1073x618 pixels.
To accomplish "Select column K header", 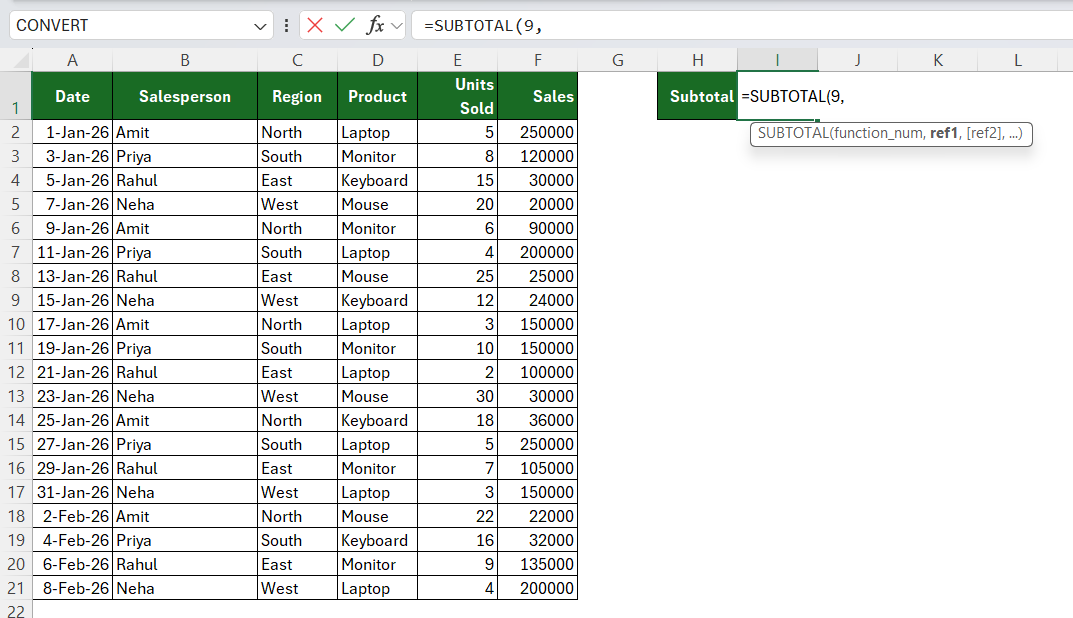I will 938,60.
